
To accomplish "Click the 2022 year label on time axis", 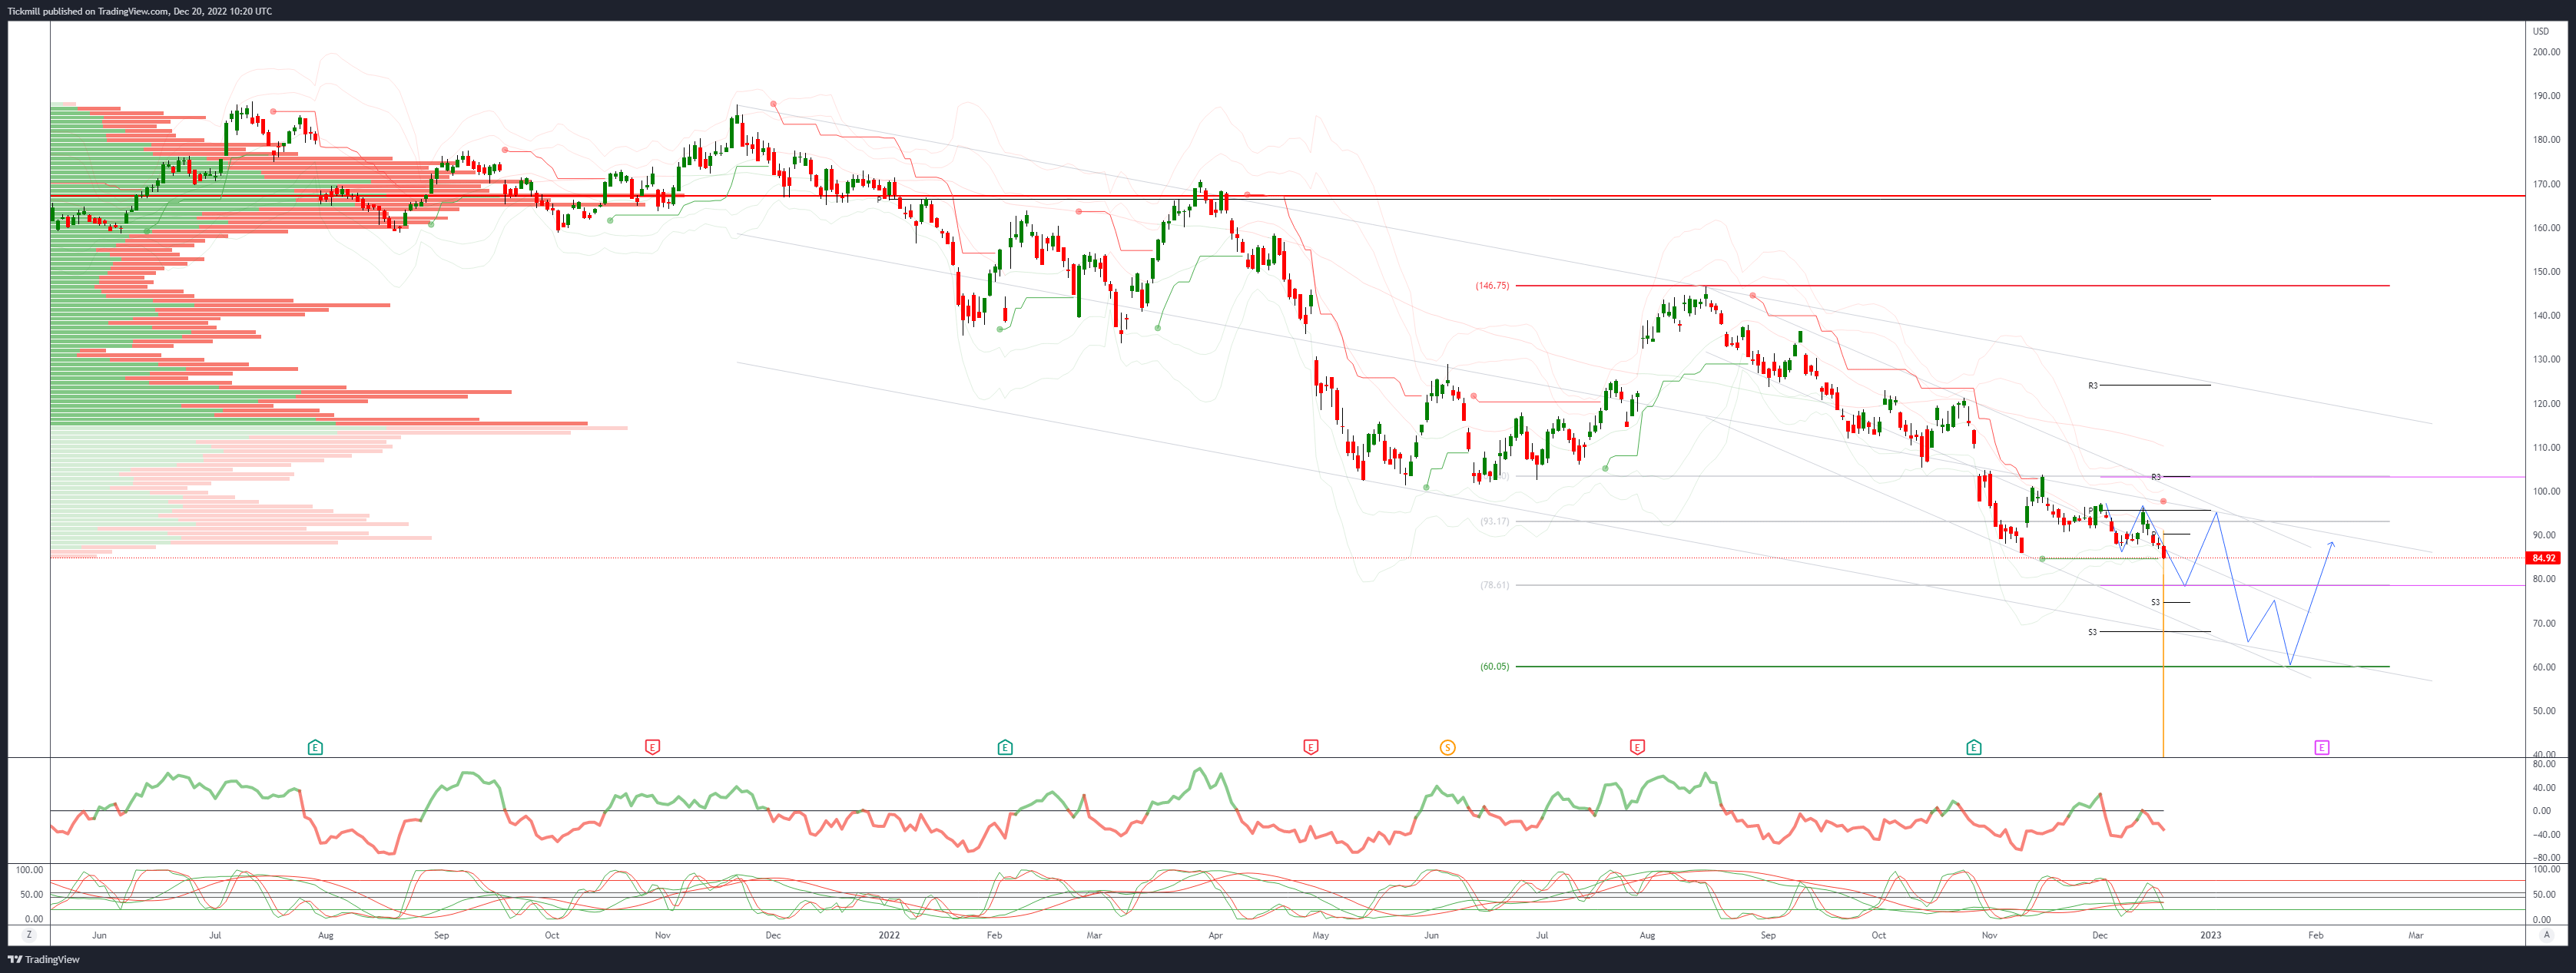I will (x=889, y=935).
